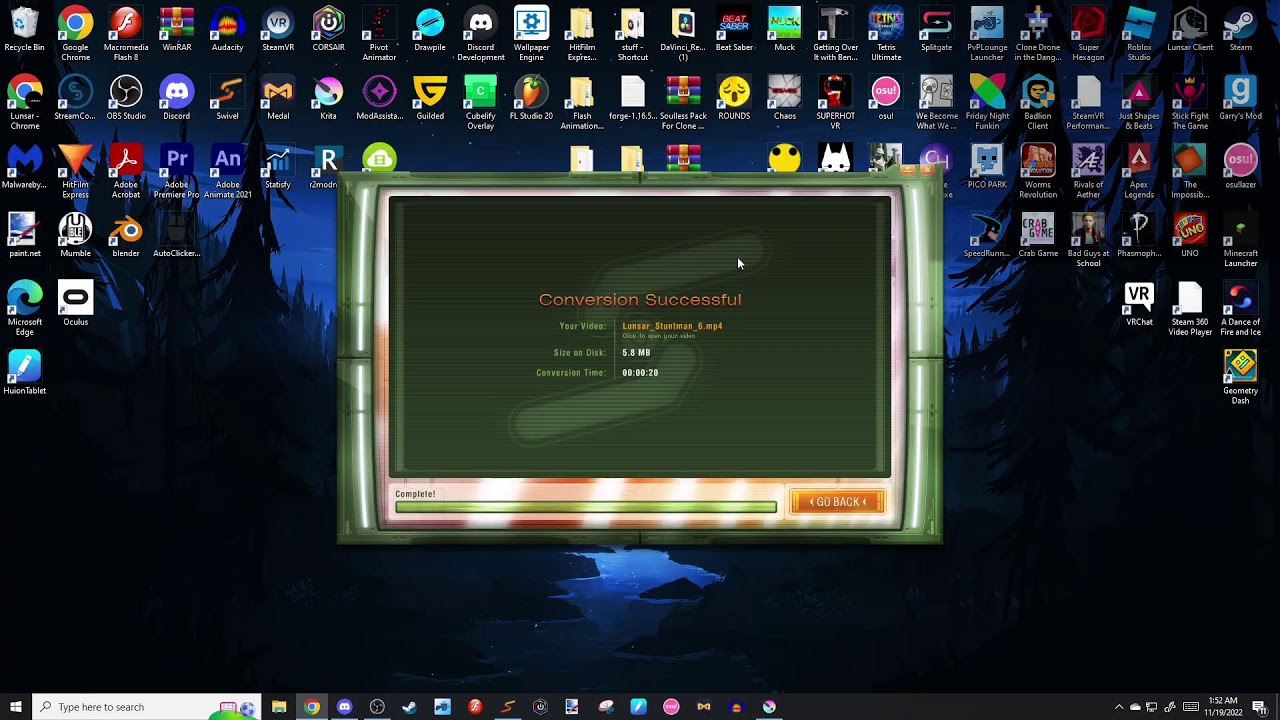
Task: Open the Malwarebytes desktop icon
Action: [24, 167]
